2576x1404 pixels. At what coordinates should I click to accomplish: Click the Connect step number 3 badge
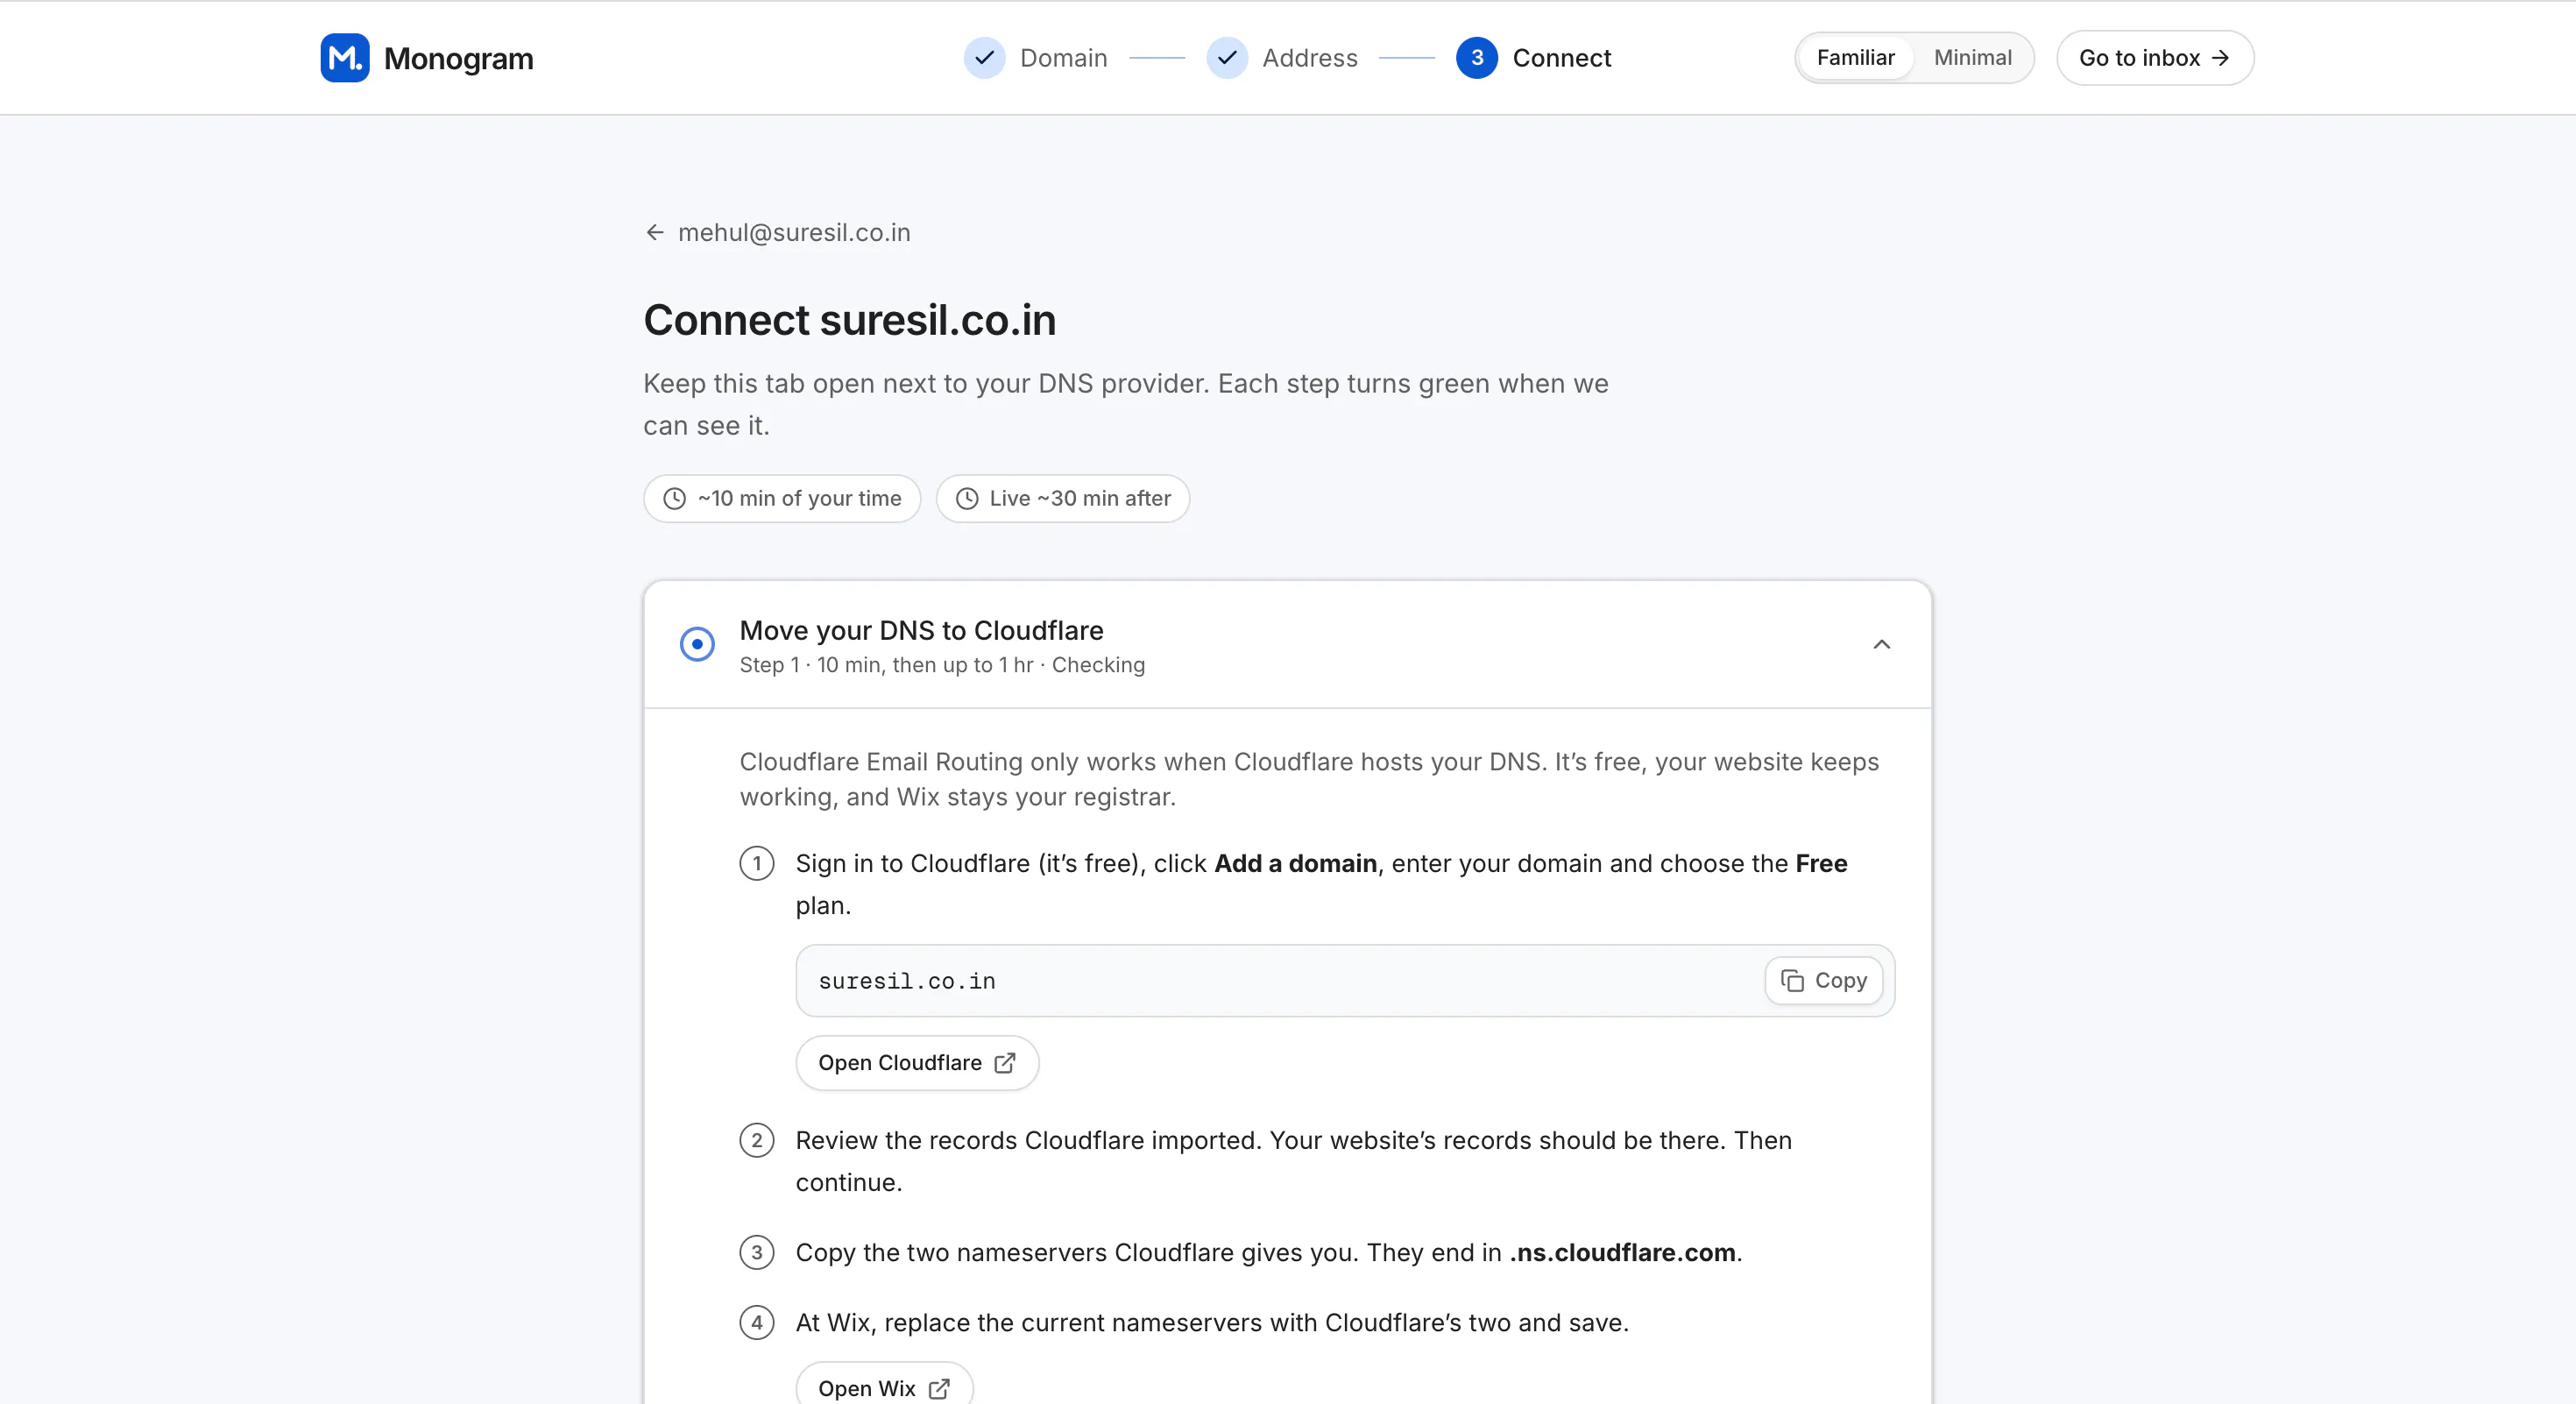click(x=1477, y=58)
